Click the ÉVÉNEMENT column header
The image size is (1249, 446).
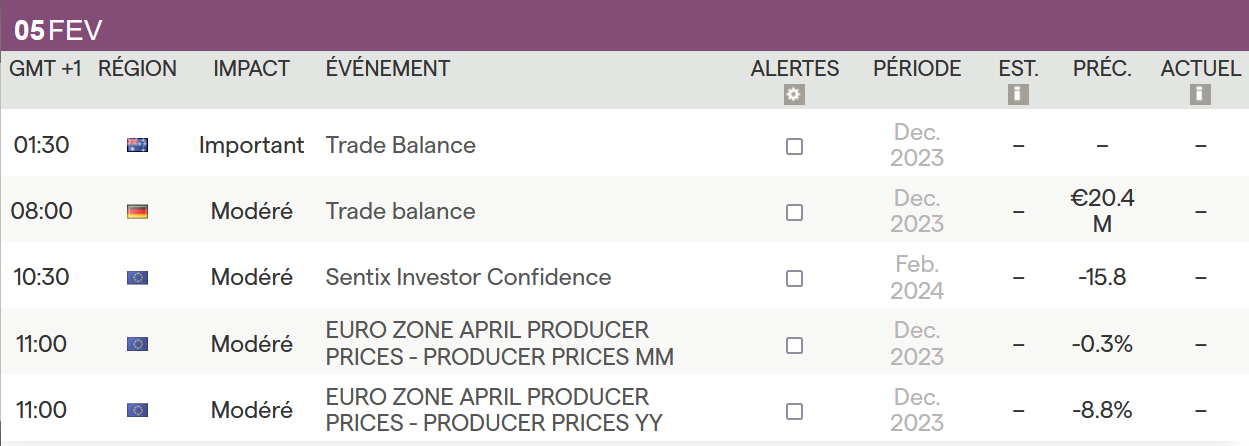[x=388, y=68]
